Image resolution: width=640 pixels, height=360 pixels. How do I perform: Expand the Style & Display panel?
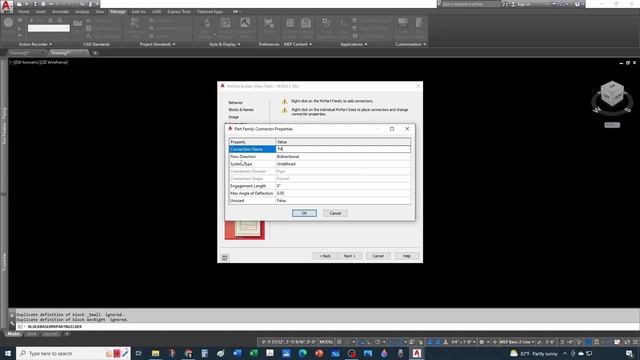tap(224, 44)
